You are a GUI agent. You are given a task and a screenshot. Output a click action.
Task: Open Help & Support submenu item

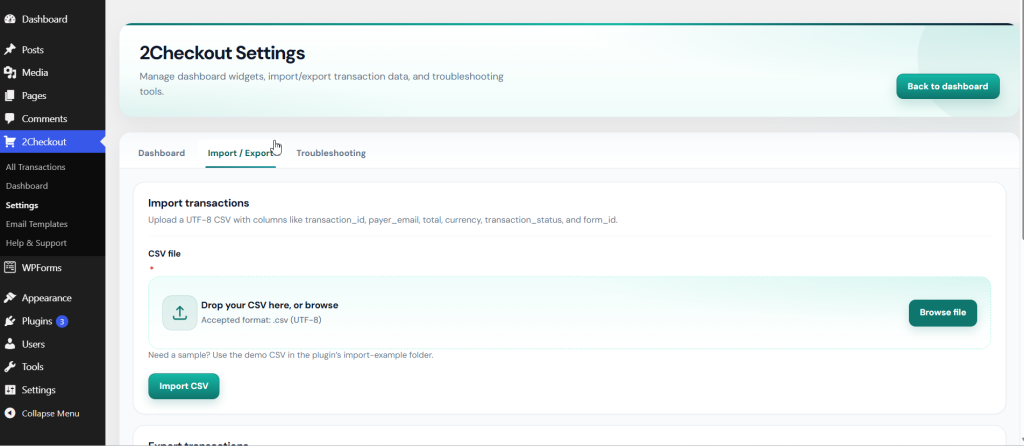point(36,243)
